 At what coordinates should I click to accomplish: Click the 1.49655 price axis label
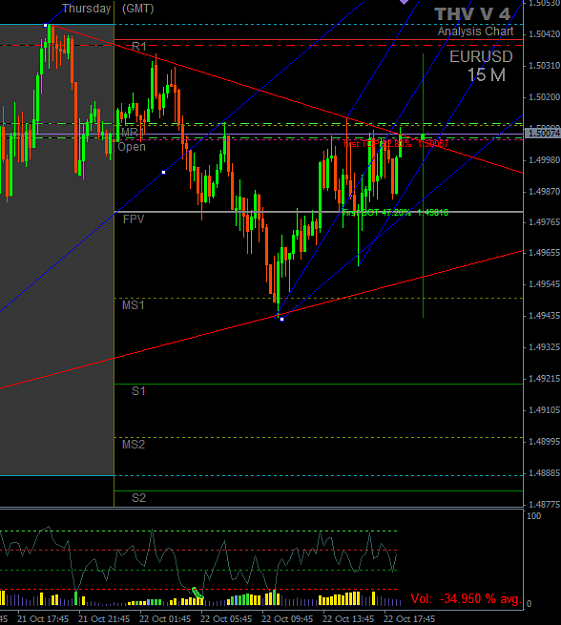pyautogui.click(x=544, y=253)
